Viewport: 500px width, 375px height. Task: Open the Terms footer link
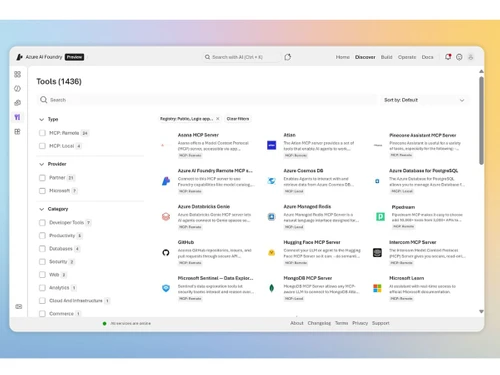[x=341, y=323]
